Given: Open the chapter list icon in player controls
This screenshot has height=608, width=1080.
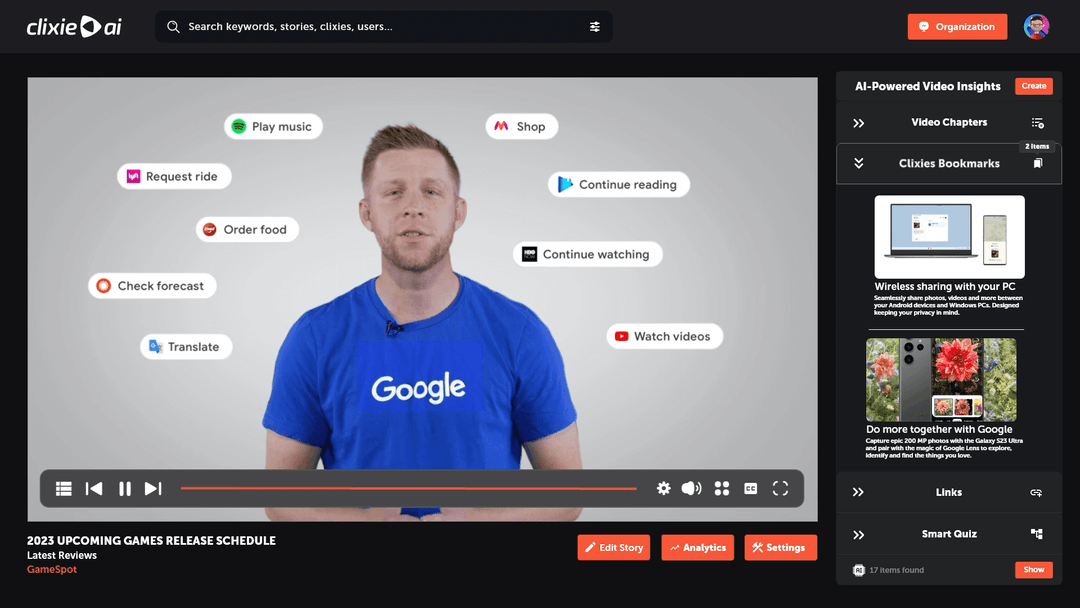Looking at the screenshot, I should point(63,488).
